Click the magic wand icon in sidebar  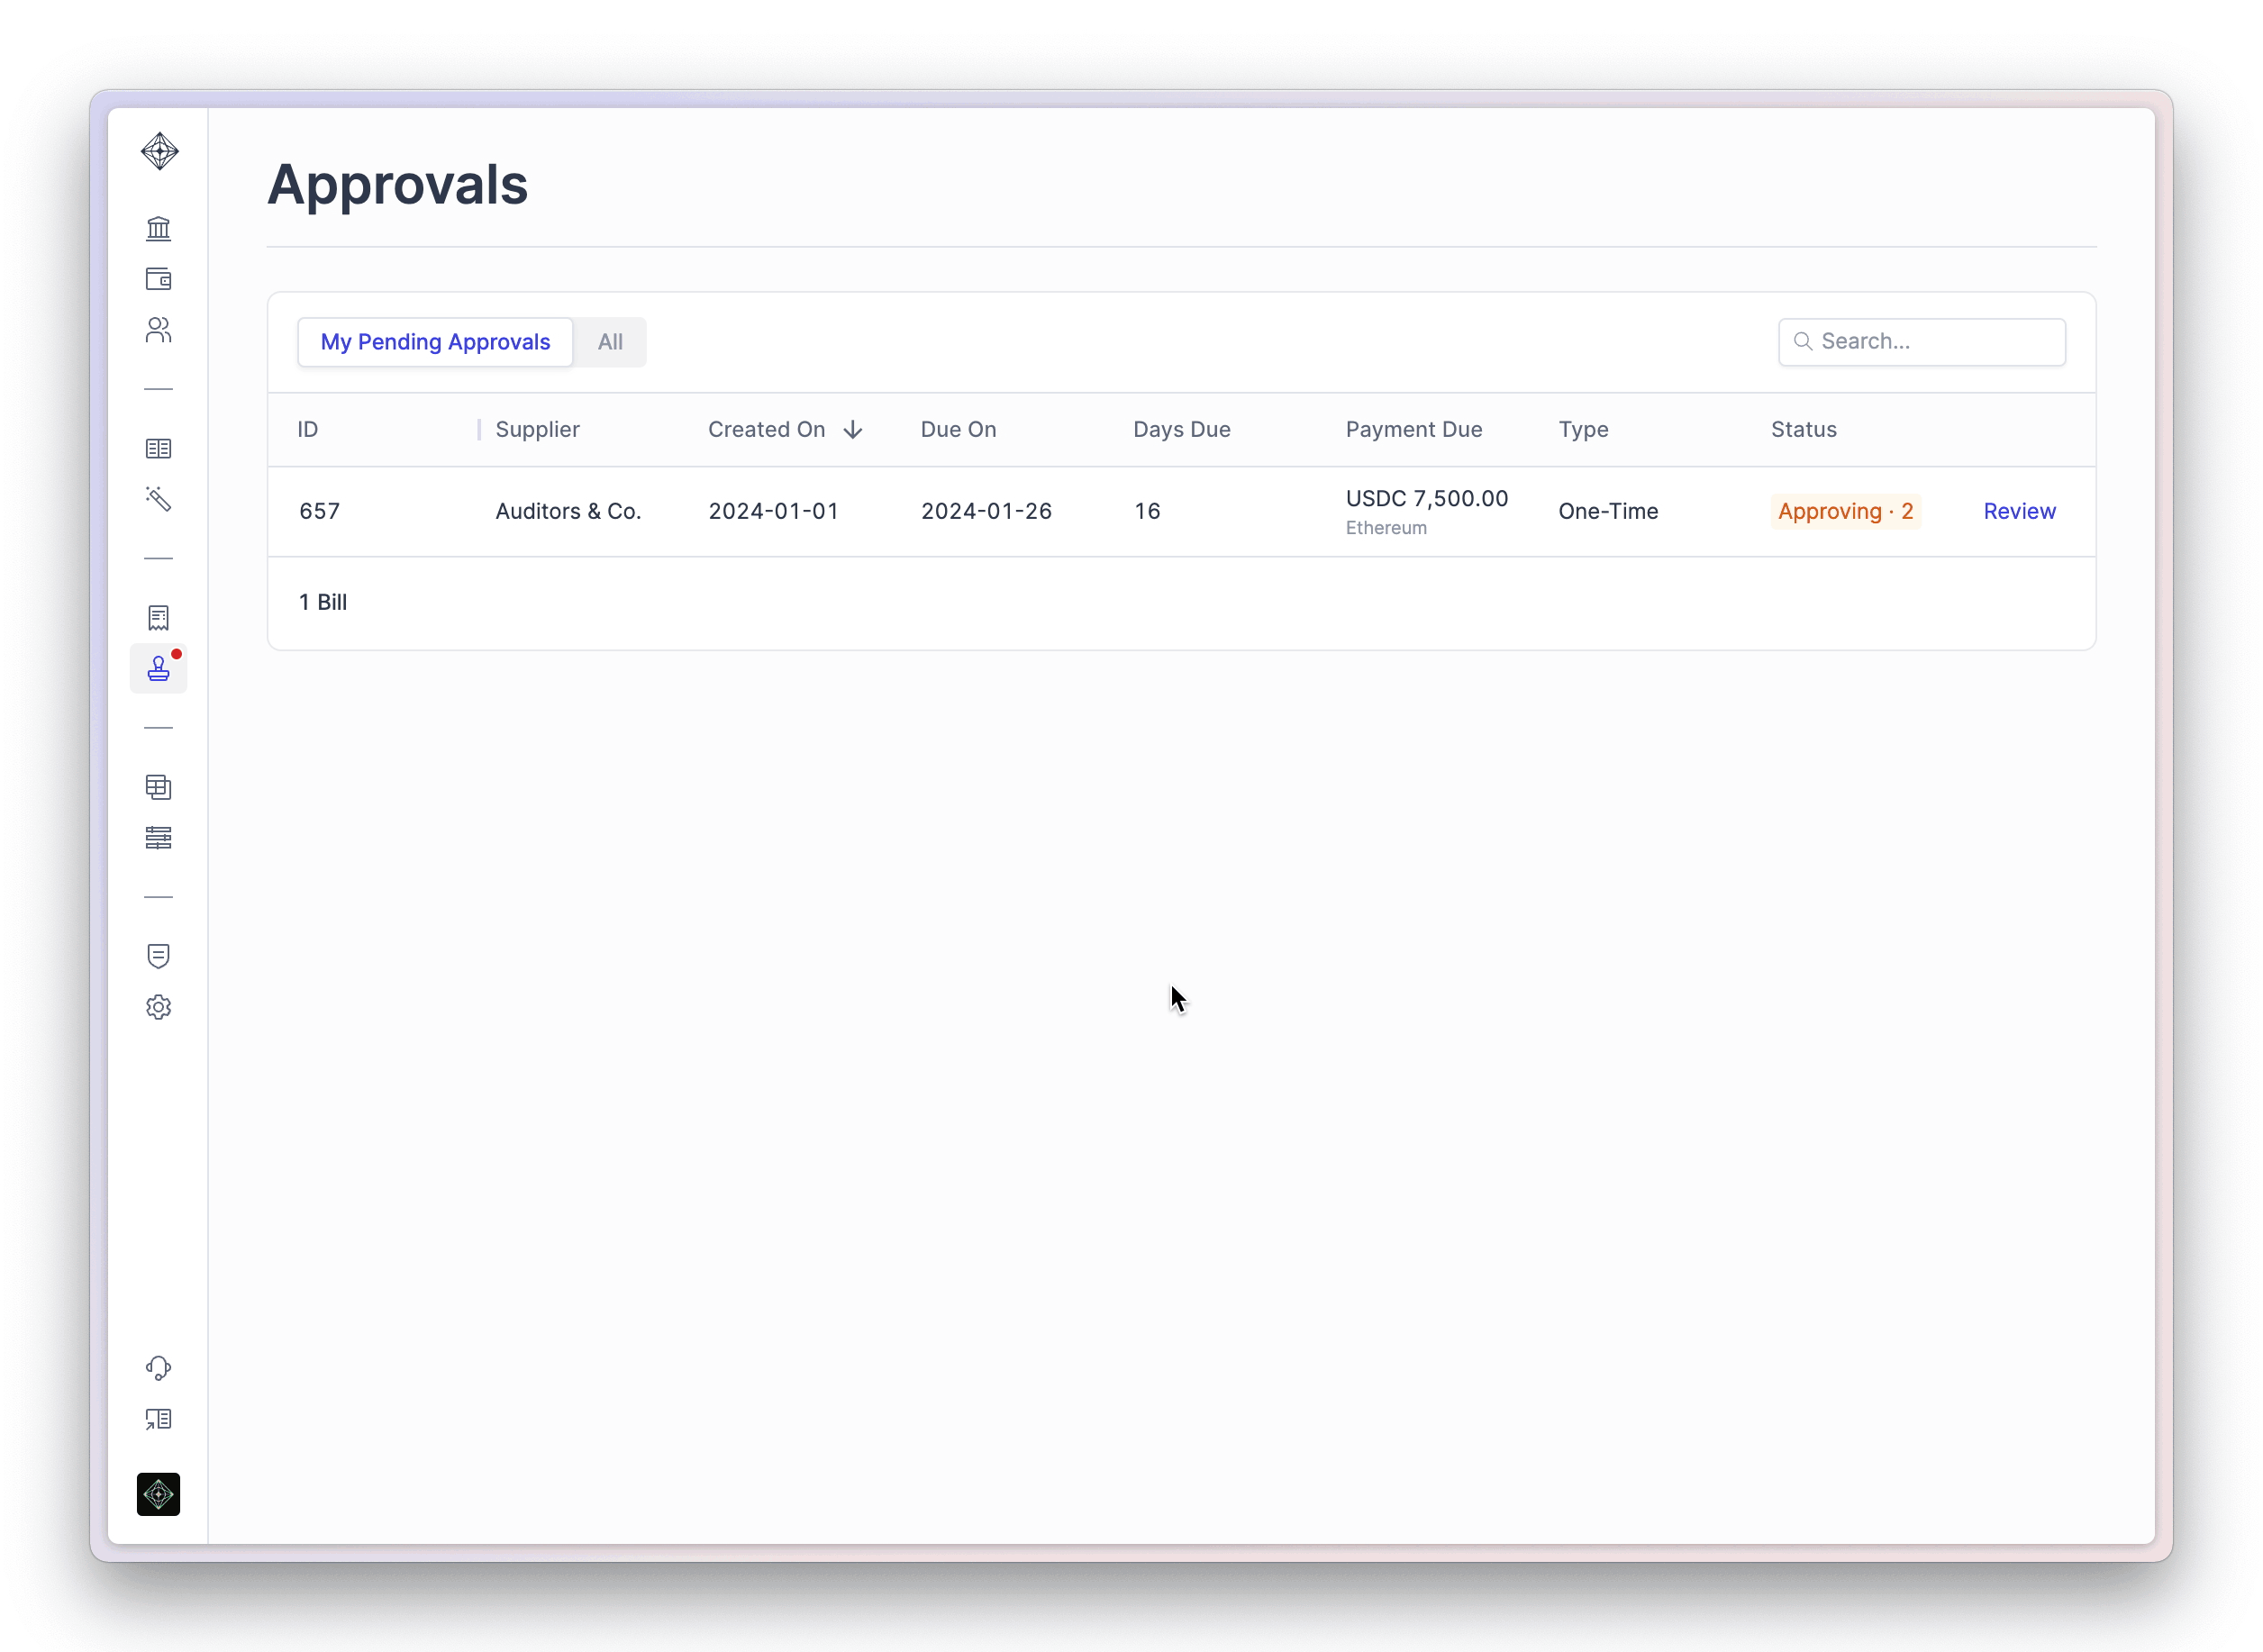[x=158, y=499]
